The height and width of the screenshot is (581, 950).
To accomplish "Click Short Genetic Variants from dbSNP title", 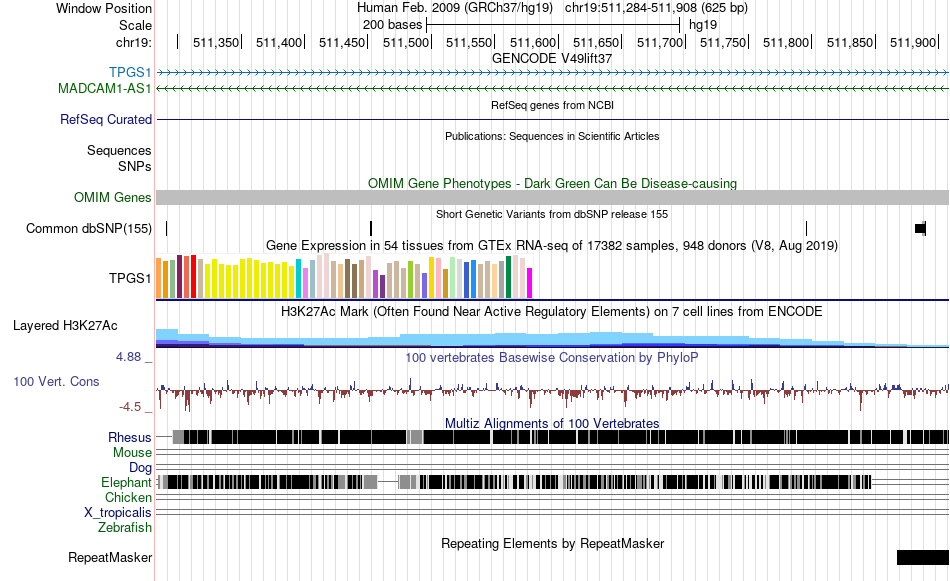I will pyautogui.click(x=552, y=214).
